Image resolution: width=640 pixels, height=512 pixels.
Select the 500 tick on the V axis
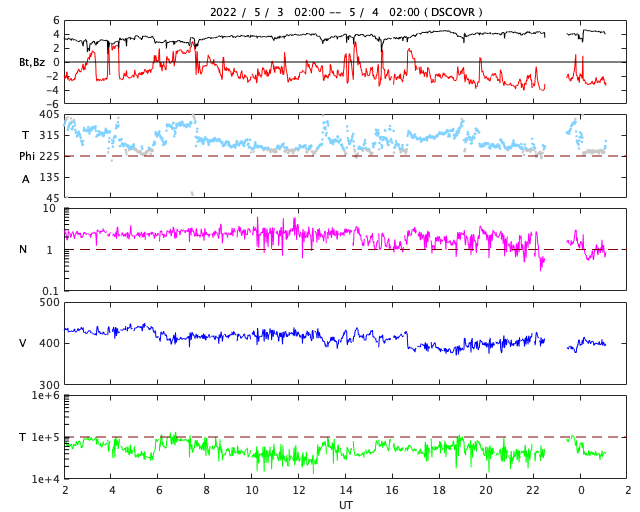click(49, 303)
